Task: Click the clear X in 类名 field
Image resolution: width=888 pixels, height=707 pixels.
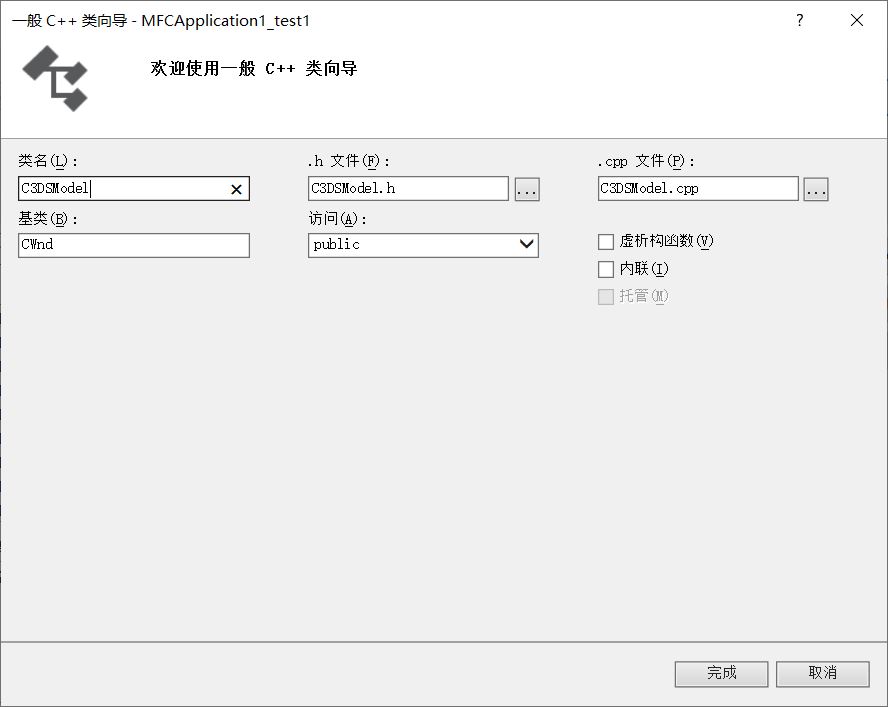Action: coord(236,189)
